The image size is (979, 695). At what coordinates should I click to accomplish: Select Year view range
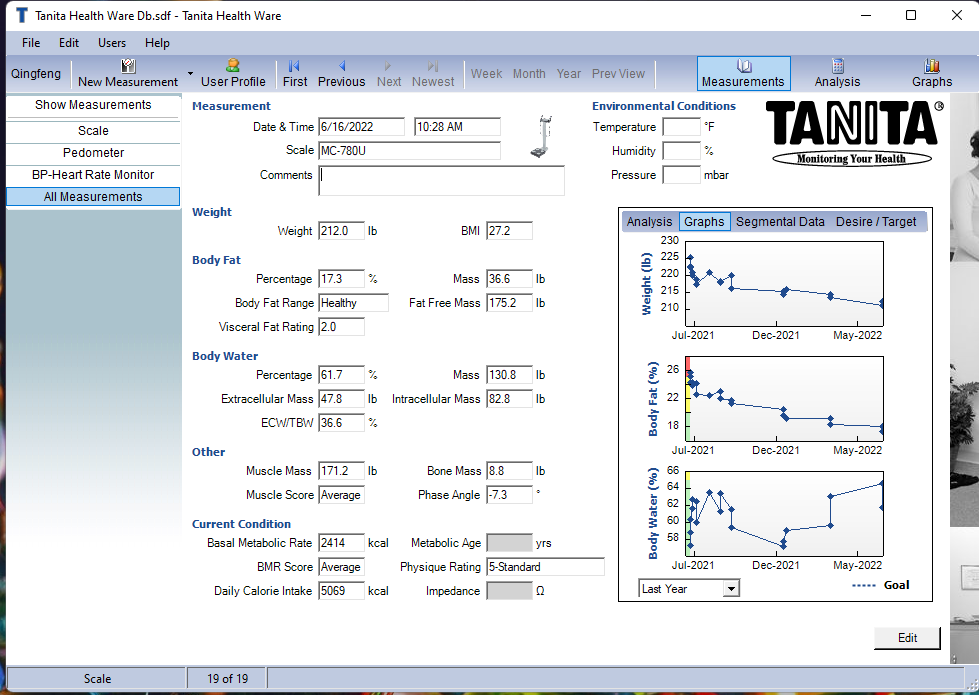pos(569,74)
